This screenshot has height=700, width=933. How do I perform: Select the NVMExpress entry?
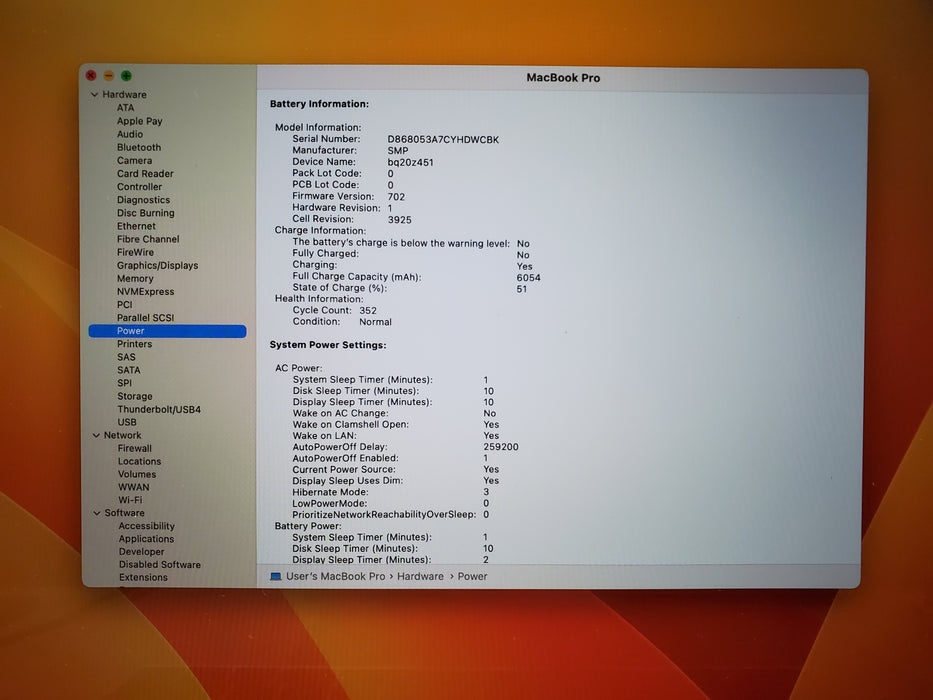[x=146, y=292]
